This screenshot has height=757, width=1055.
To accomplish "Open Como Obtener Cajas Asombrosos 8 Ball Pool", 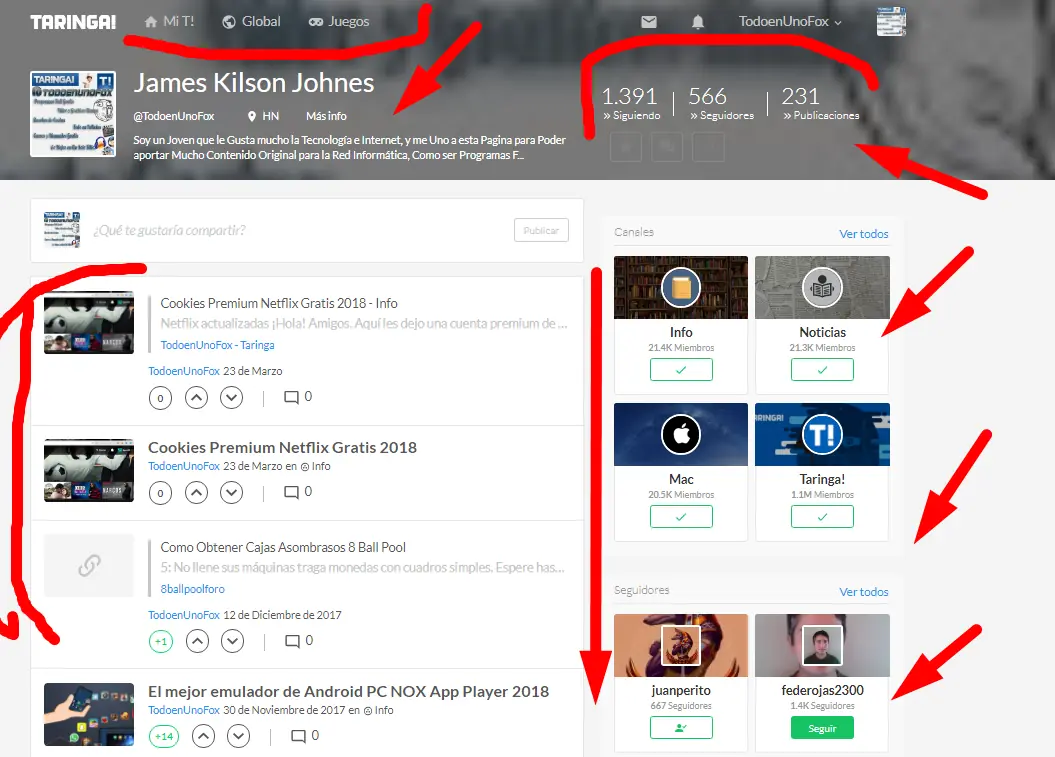I will (283, 547).
